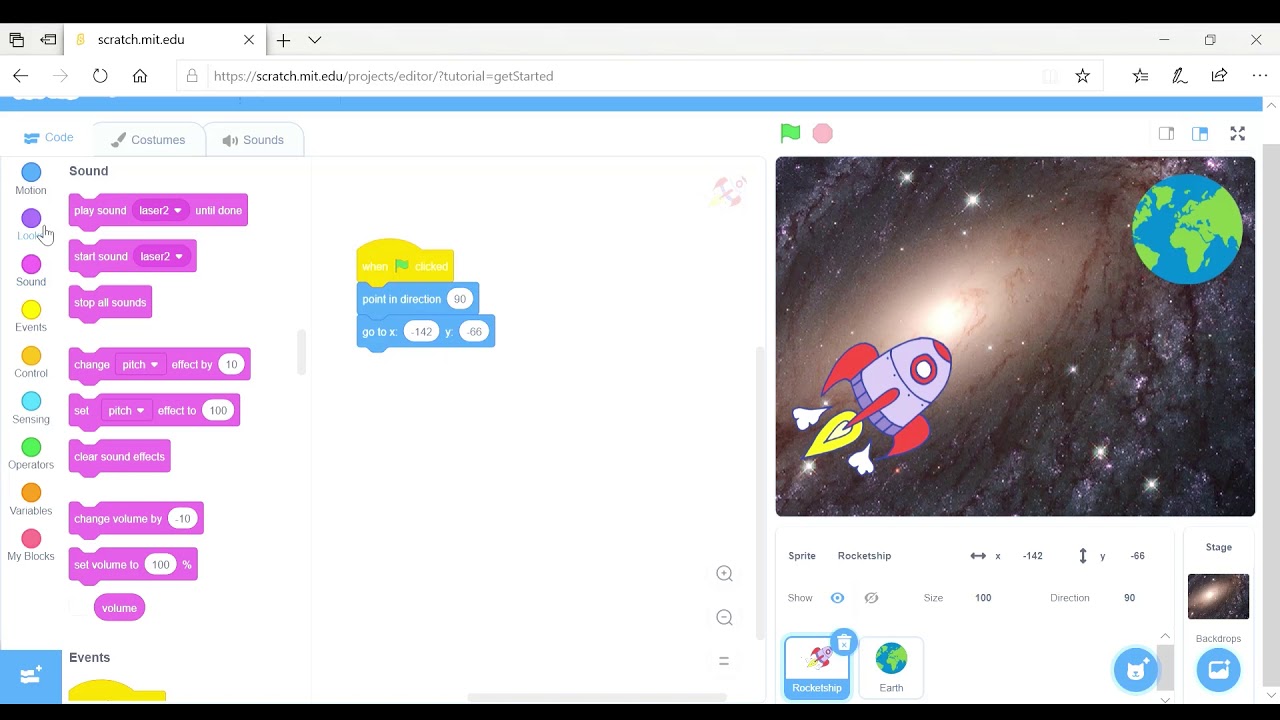Screen dimensions: 1280x720
Task: Enter full screen stage mode
Action: tap(1237, 134)
